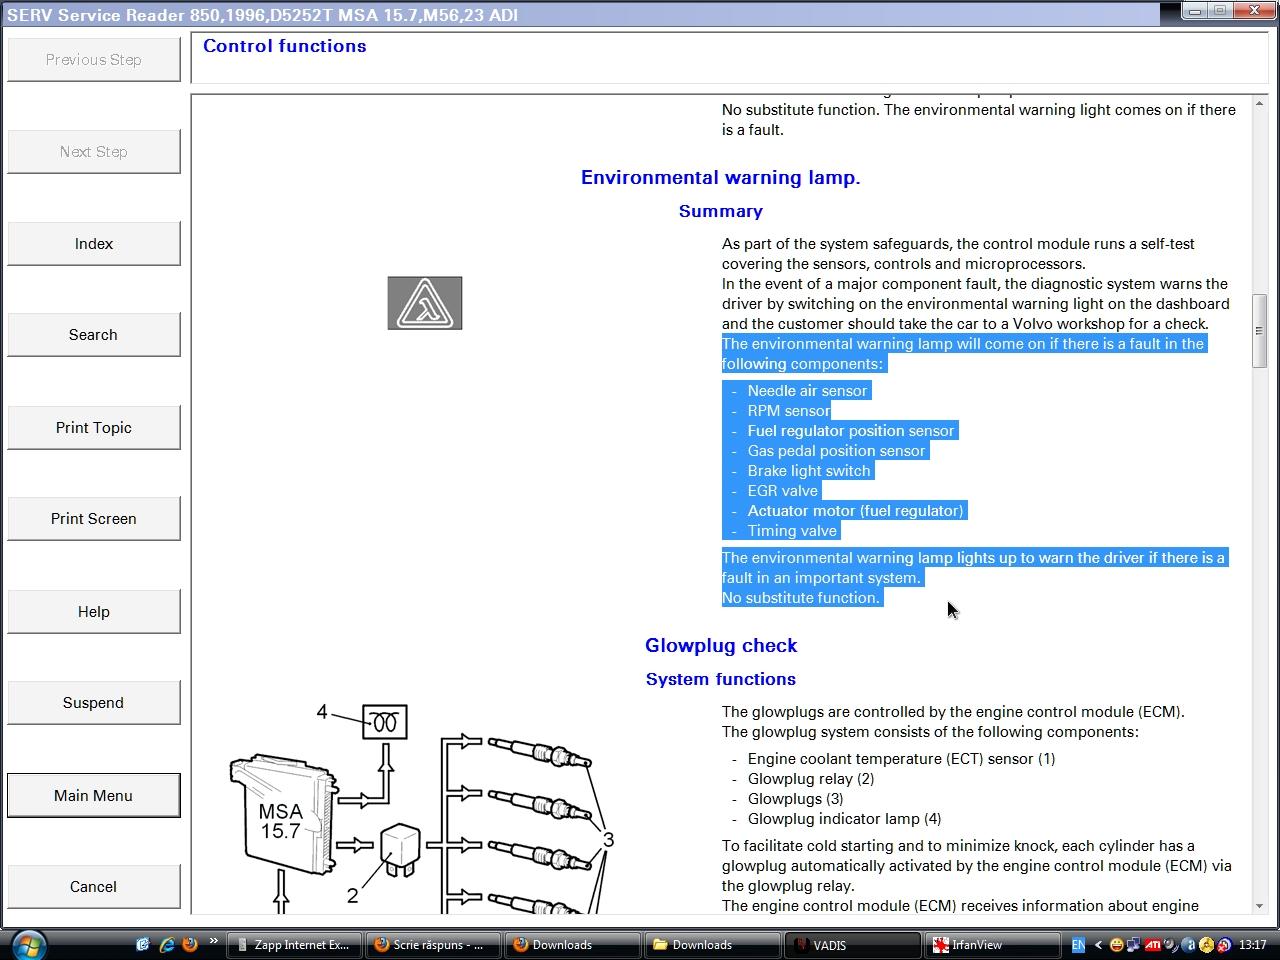Screen dimensions: 1280x960
Task: Click the 'RPM sensor' list item
Action: pos(788,411)
